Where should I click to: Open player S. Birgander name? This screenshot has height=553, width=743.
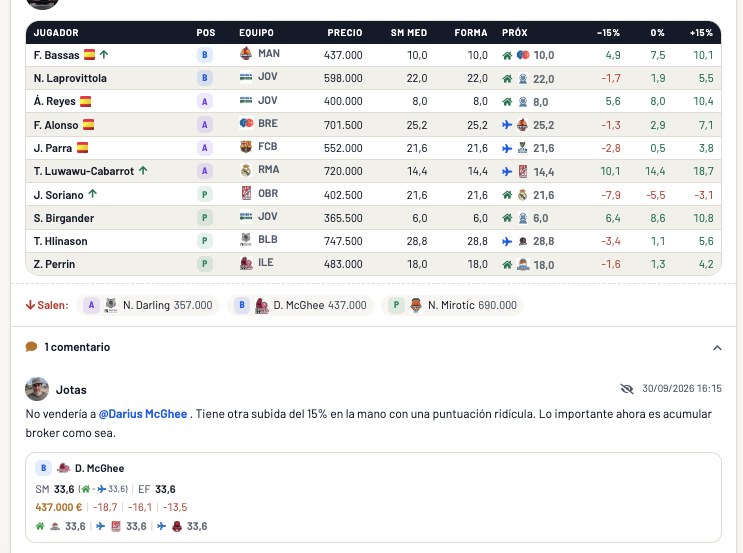(64, 218)
